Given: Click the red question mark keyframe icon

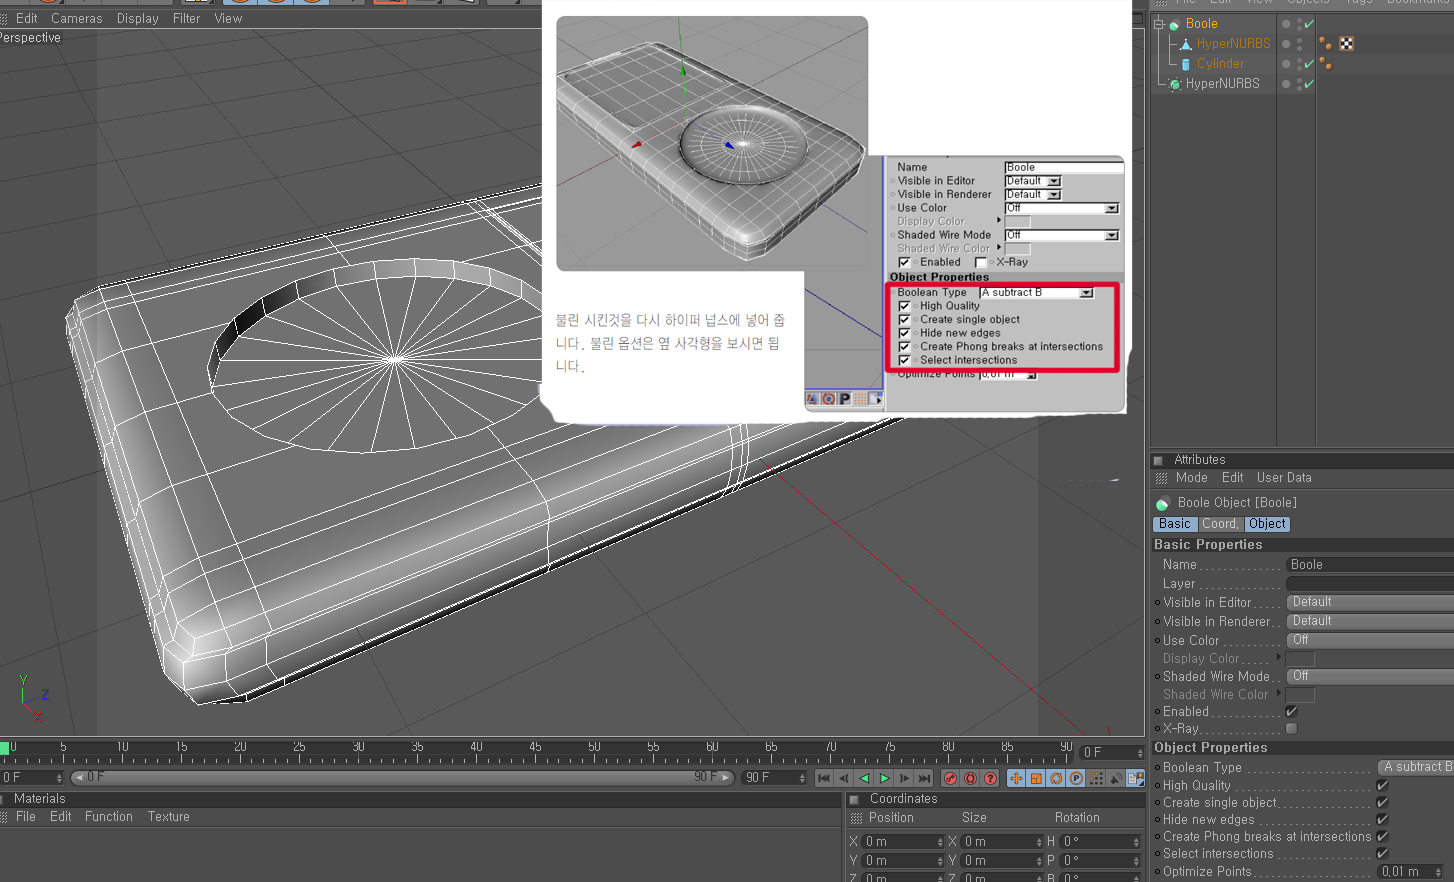Looking at the screenshot, I should coord(990,778).
